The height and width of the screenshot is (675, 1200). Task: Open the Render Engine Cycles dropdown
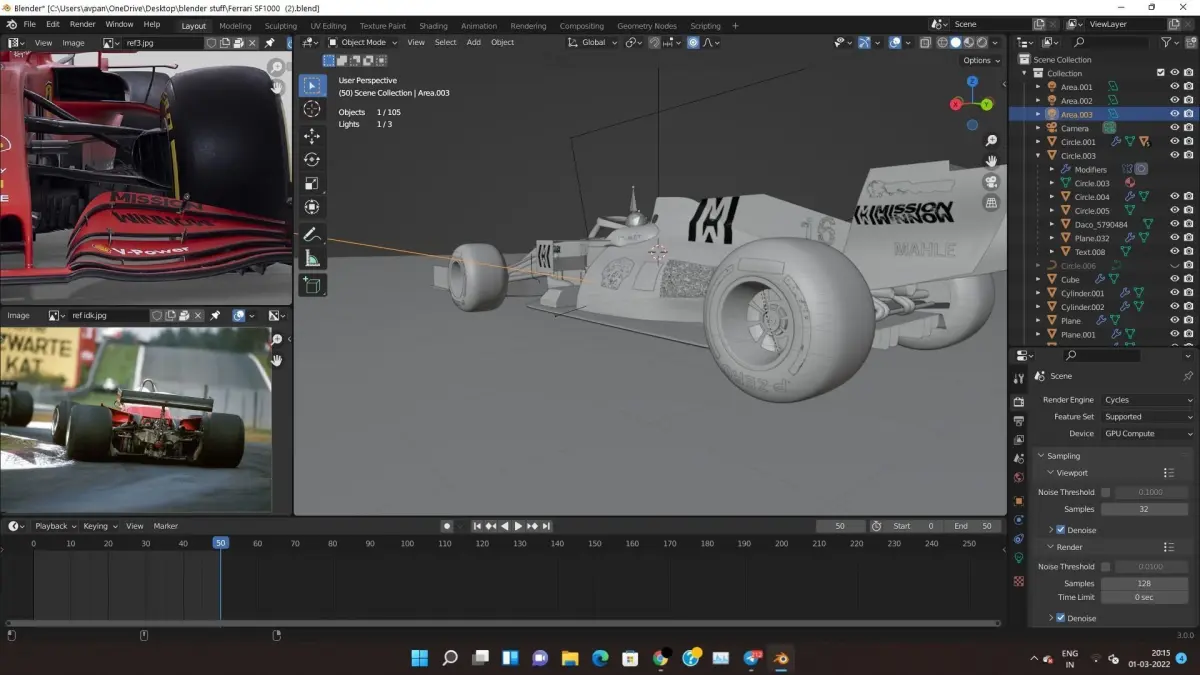[x=1147, y=400]
